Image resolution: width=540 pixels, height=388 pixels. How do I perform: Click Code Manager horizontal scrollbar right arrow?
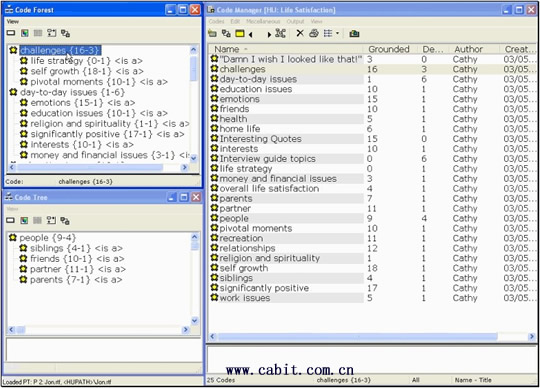(532, 336)
